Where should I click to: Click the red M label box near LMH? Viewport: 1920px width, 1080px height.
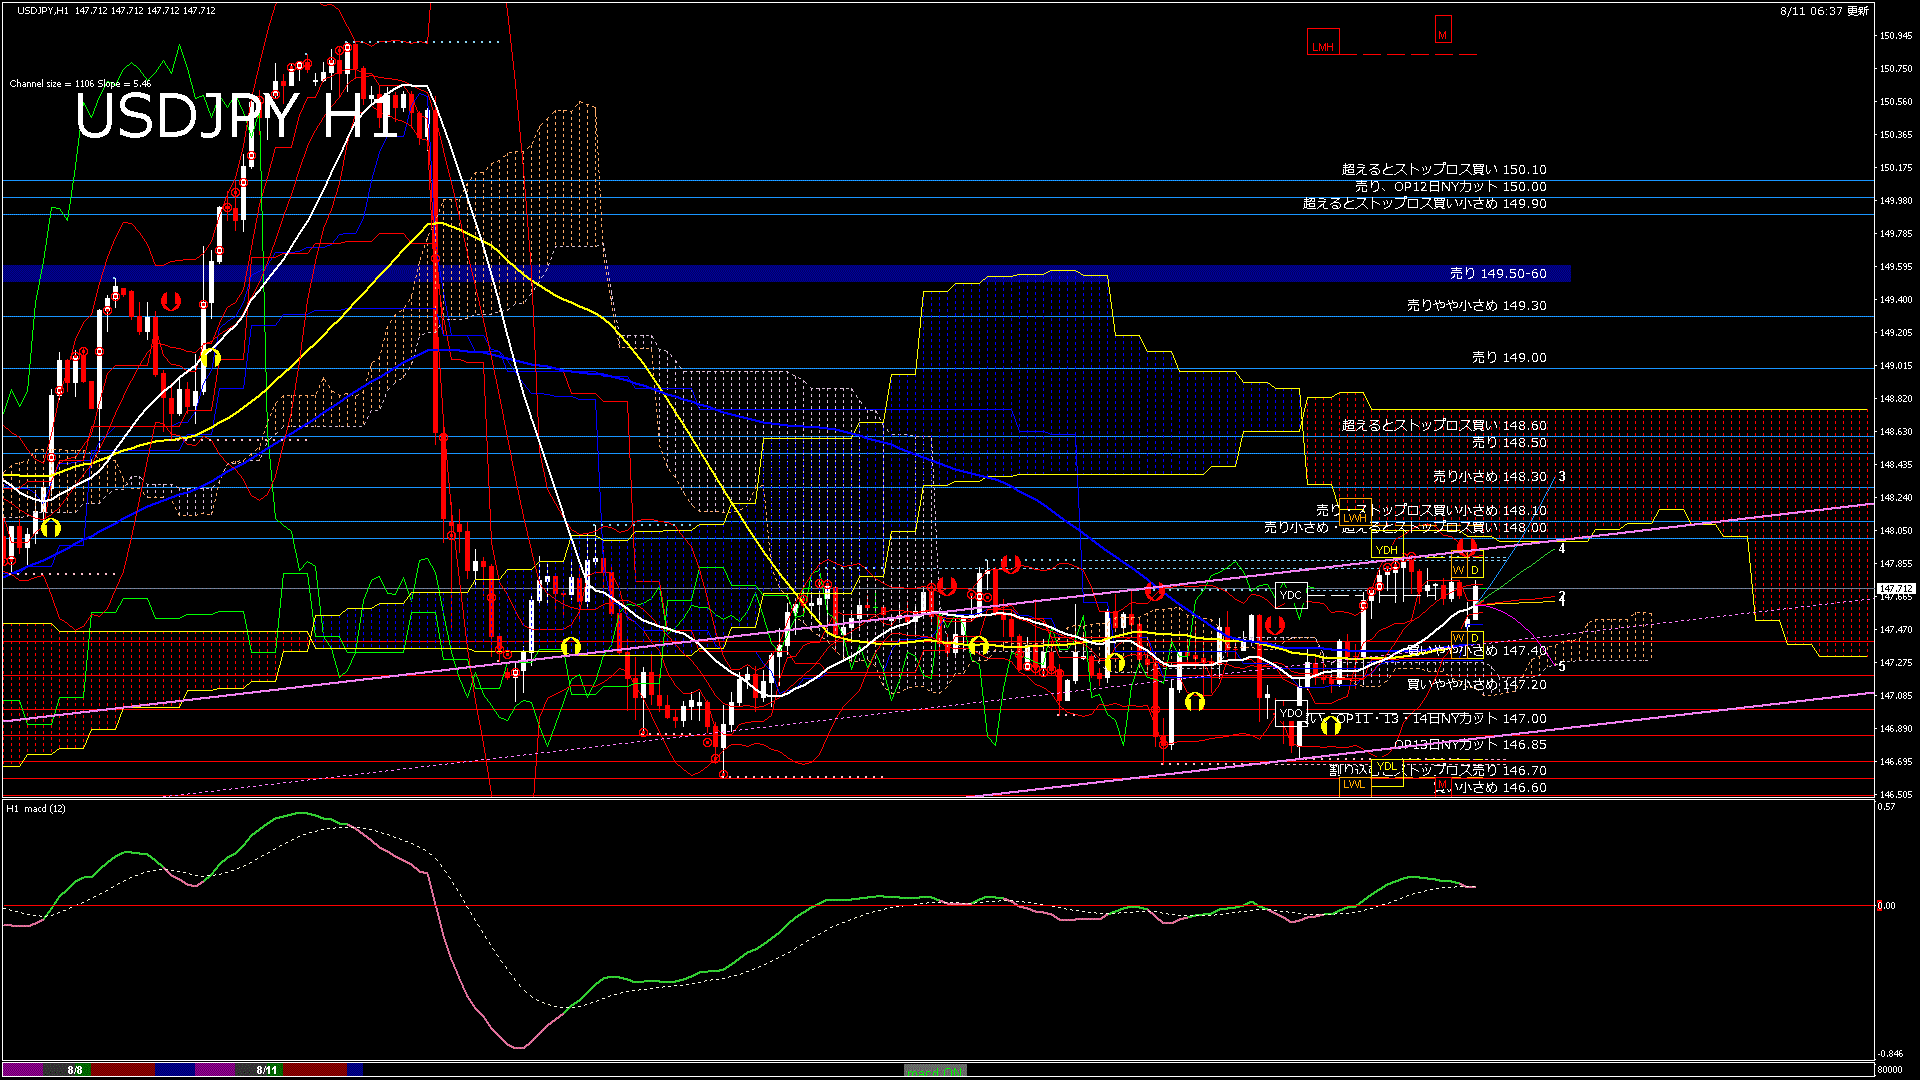[x=1442, y=30]
